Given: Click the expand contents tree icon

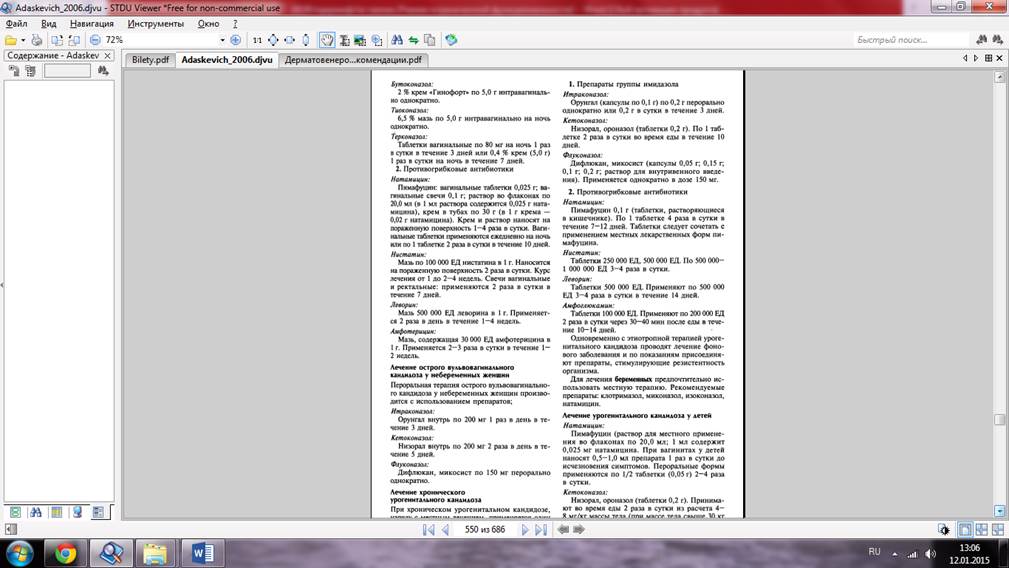Looking at the screenshot, I should pos(14,71).
